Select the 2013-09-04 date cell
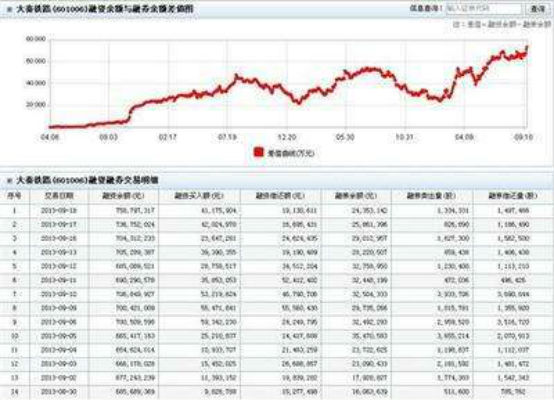The image size is (554, 400). click(59, 350)
